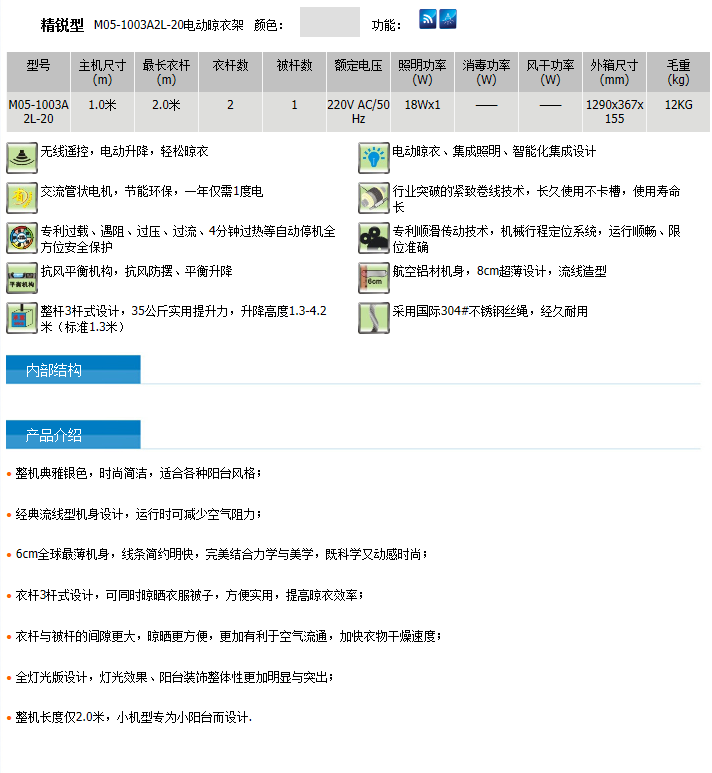The height and width of the screenshot is (773, 712).
Task: Click the safety protection circular icon
Action: [22, 238]
